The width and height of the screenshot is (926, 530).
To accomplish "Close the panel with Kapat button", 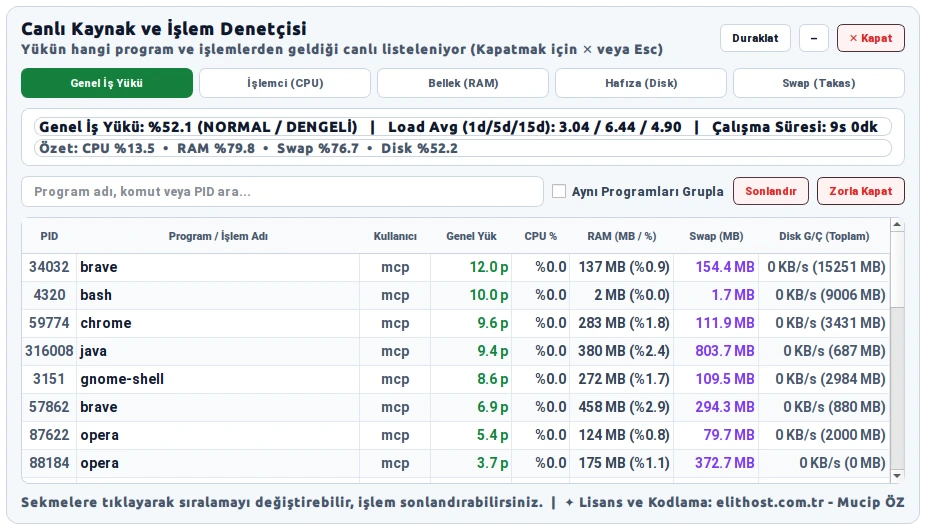I will tap(870, 38).
